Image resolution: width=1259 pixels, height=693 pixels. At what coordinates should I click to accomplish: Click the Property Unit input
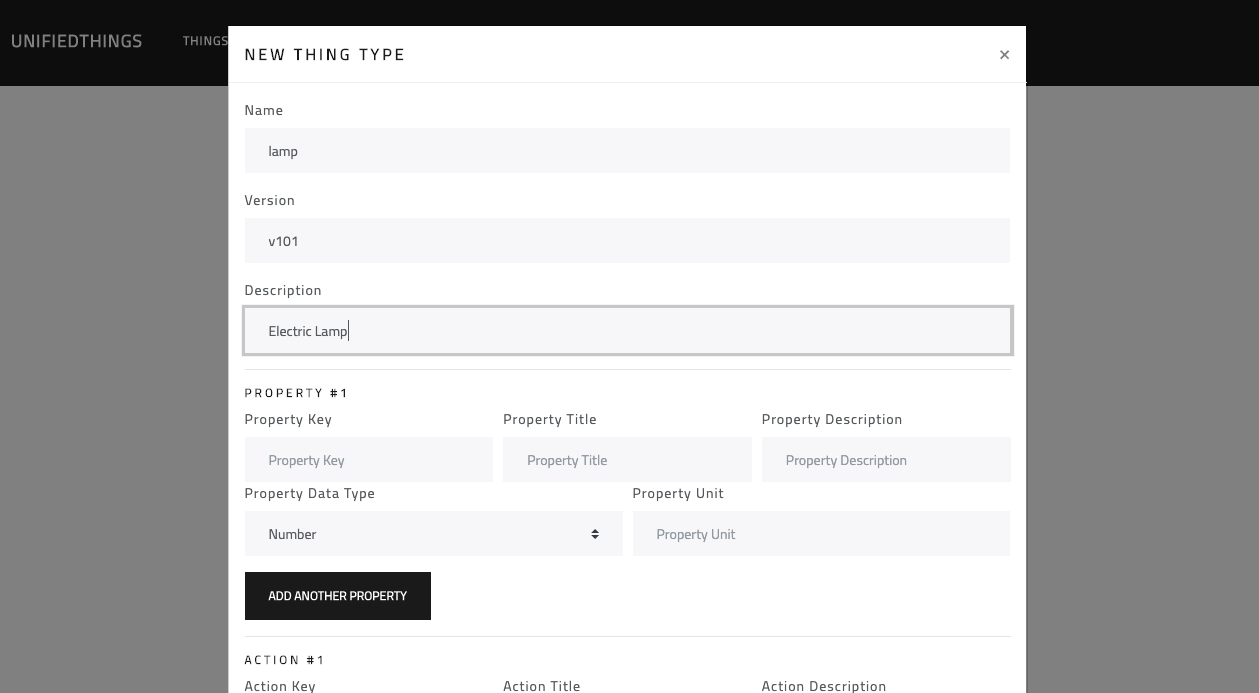tap(821, 533)
